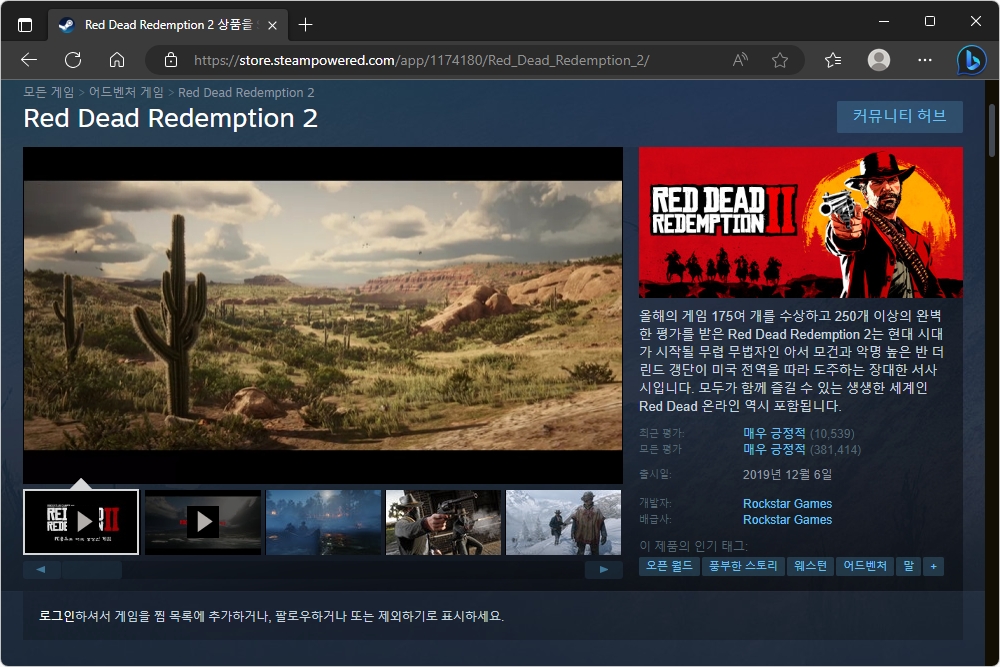The height and width of the screenshot is (667, 1000).
Task: Open the 커뮤니티 허브 button
Action: [899, 116]
